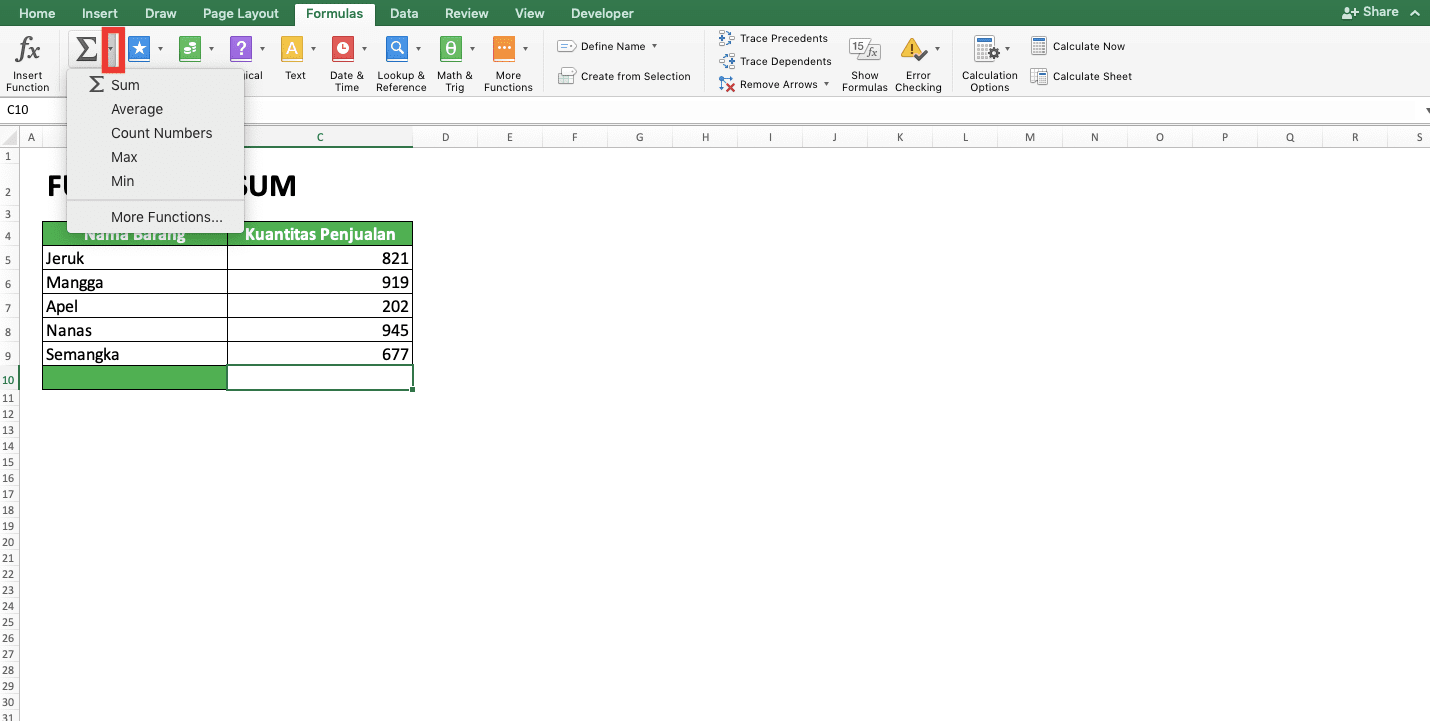Click the empty green cell in row 10

[x=135, y=378]
